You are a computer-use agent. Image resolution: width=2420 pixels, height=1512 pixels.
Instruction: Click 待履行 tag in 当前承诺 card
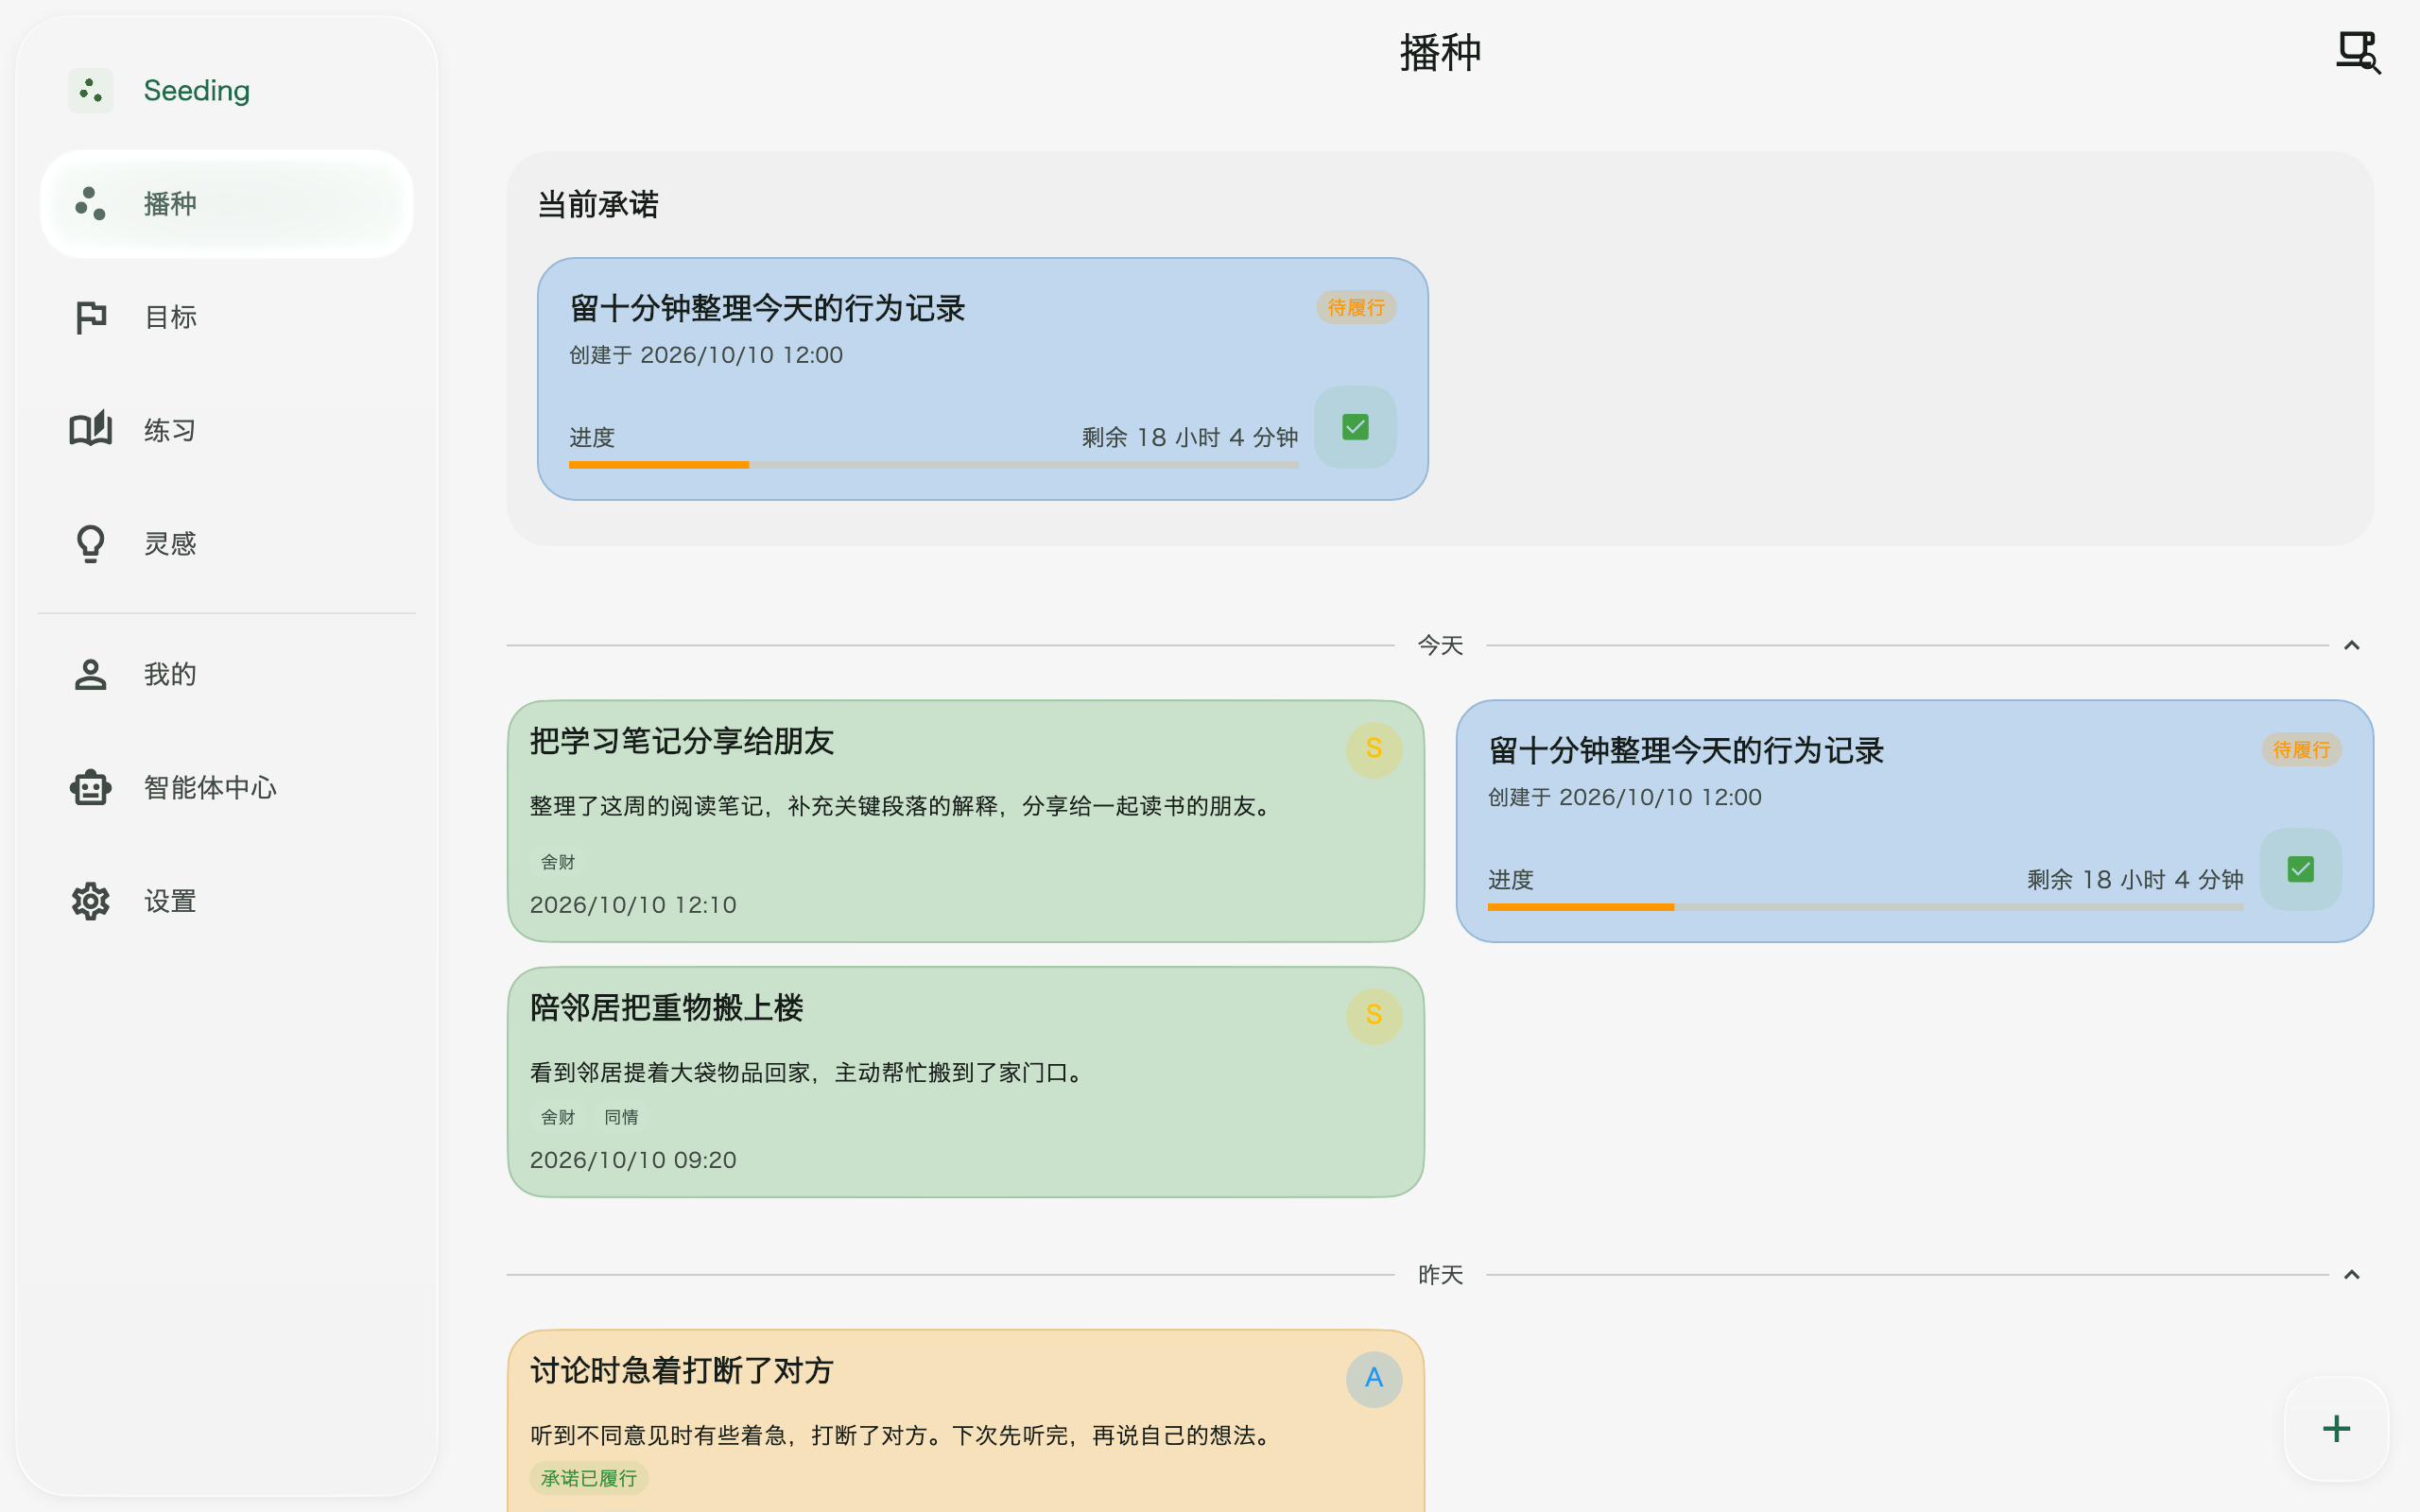coord(1356,308)
